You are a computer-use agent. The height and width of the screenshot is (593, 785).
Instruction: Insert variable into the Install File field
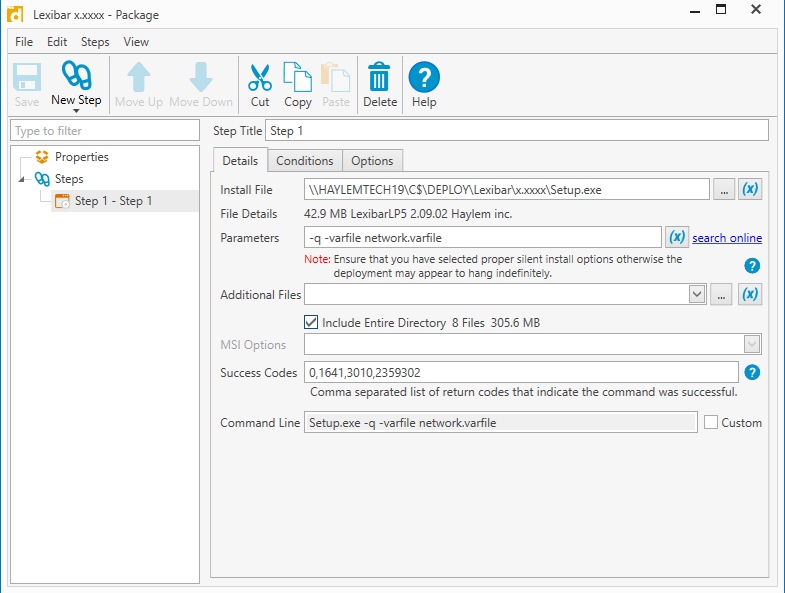click(750, 189)
